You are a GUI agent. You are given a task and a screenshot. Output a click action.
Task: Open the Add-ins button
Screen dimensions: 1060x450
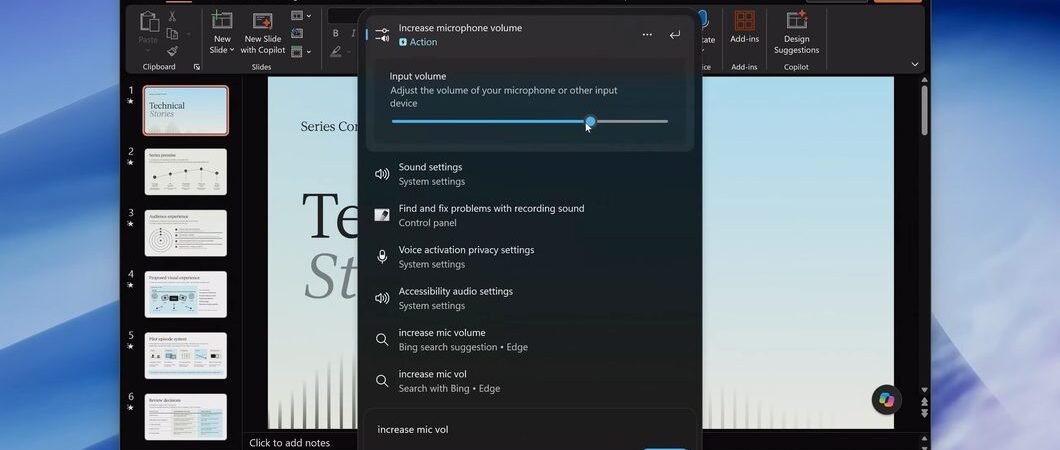(744, 28)
